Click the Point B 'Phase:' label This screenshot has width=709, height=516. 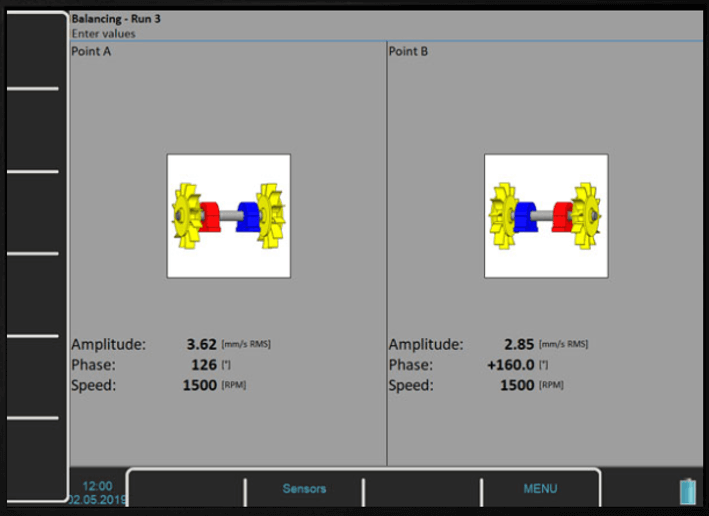tap(411, 365)
